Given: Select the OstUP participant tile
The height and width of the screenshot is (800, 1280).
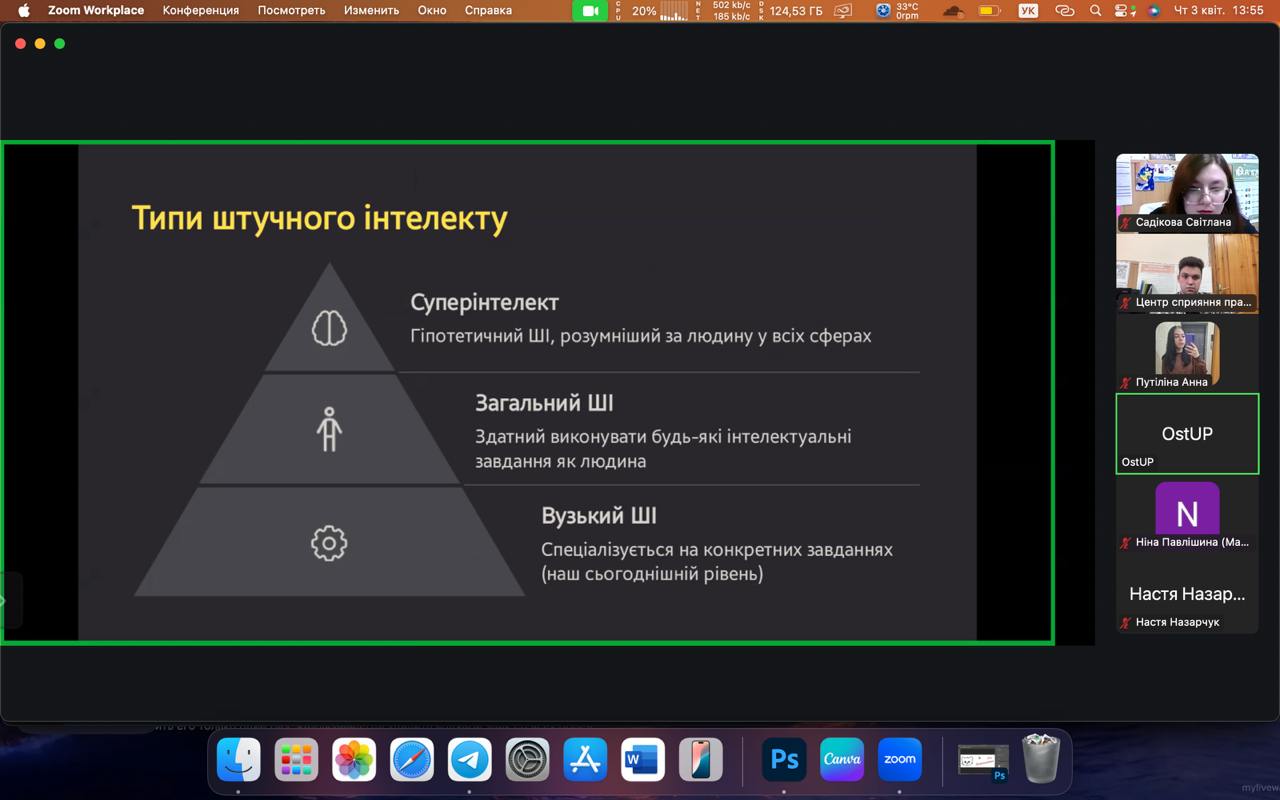Looking at the screenshot, I should click(1187, 433).
